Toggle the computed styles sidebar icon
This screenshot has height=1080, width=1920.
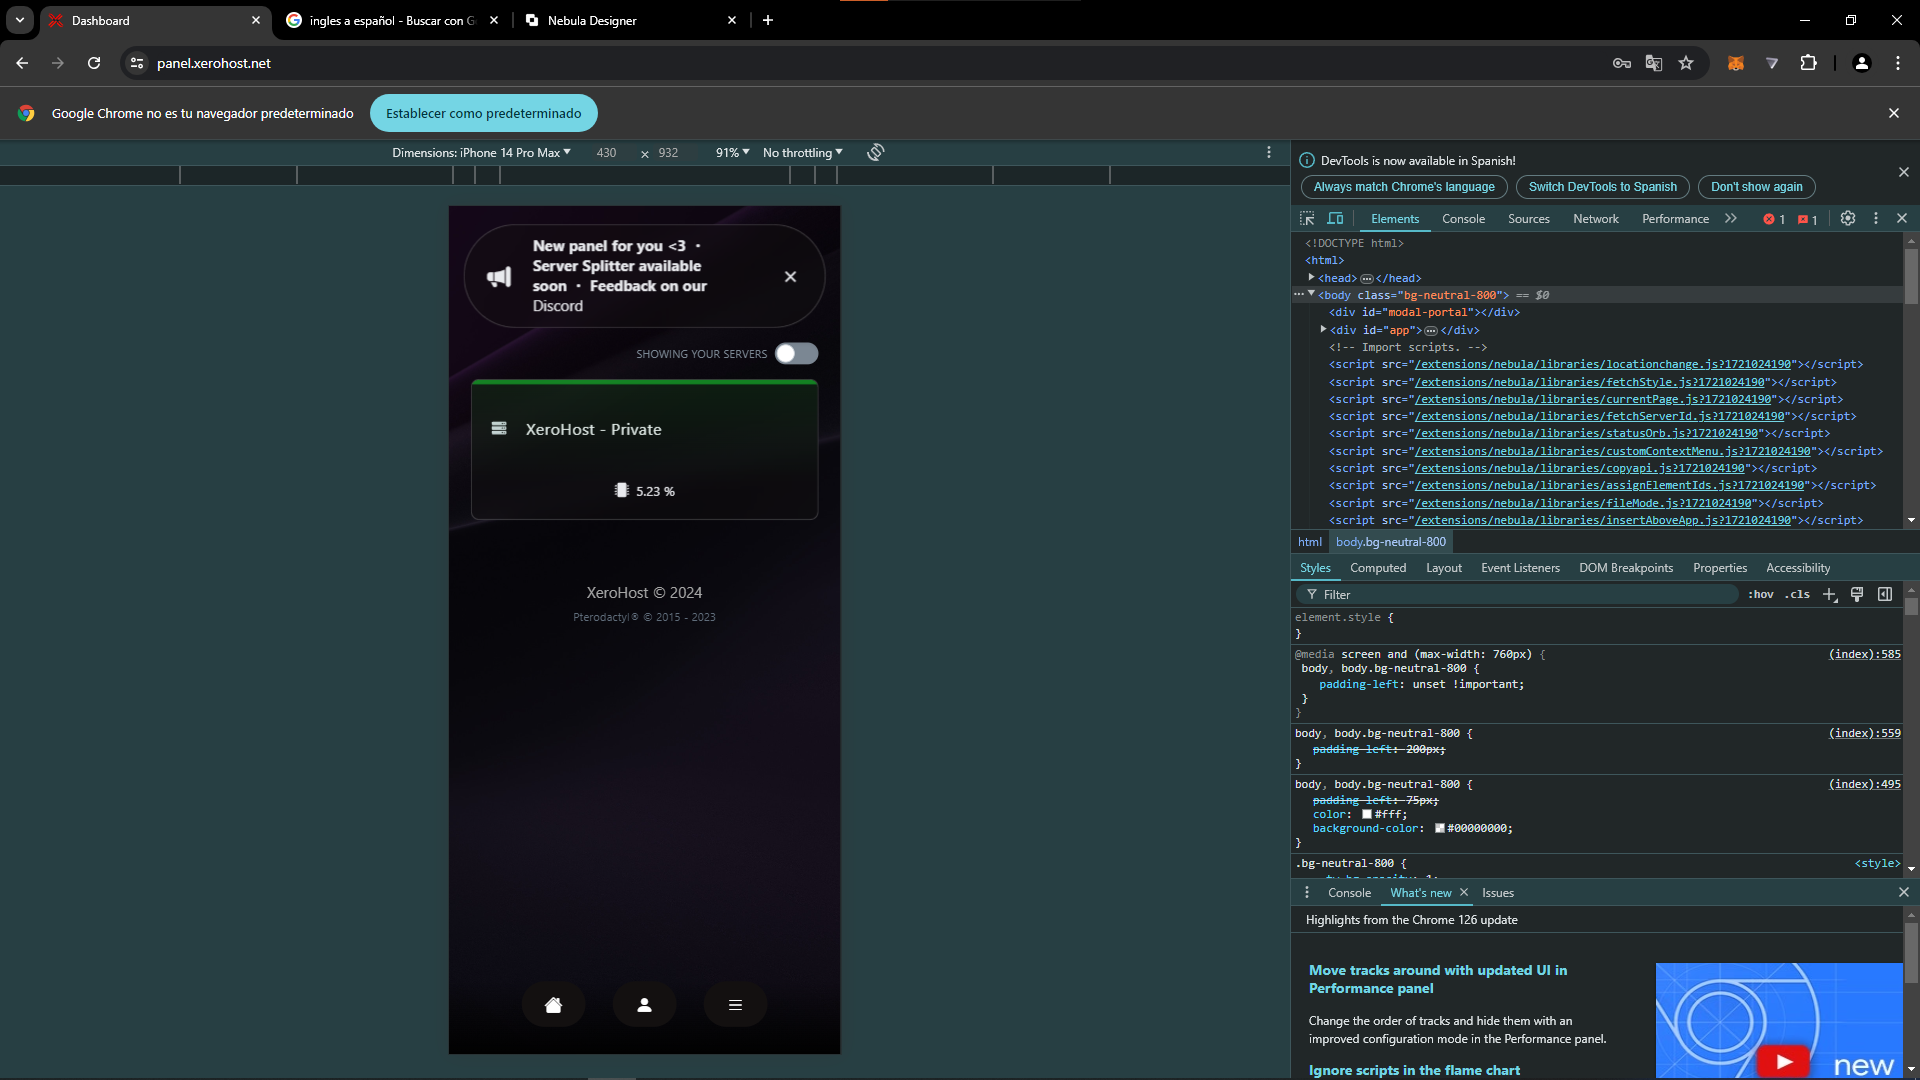pyautogui.click(x=1885, y=594)
